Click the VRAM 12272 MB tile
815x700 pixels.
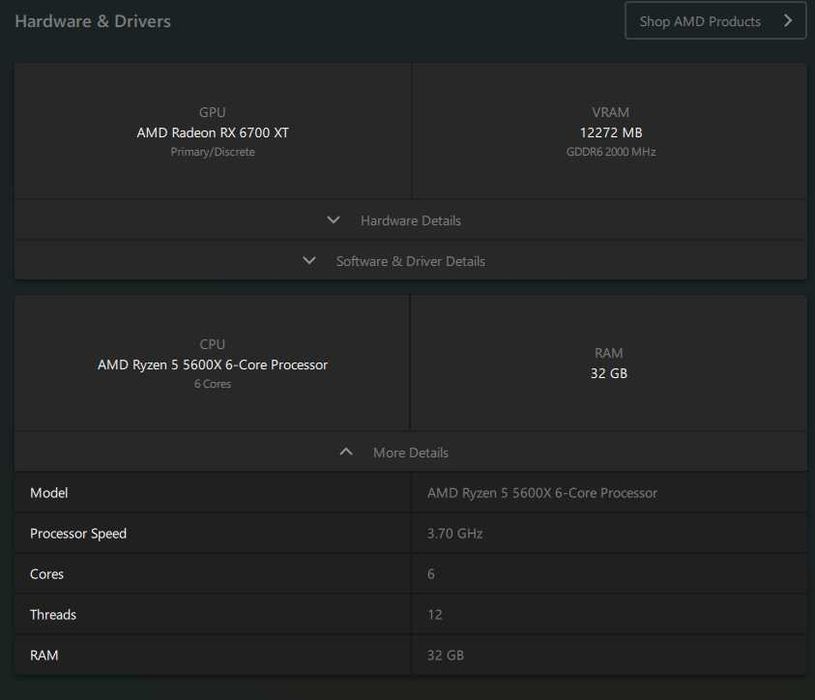[610, 132]
